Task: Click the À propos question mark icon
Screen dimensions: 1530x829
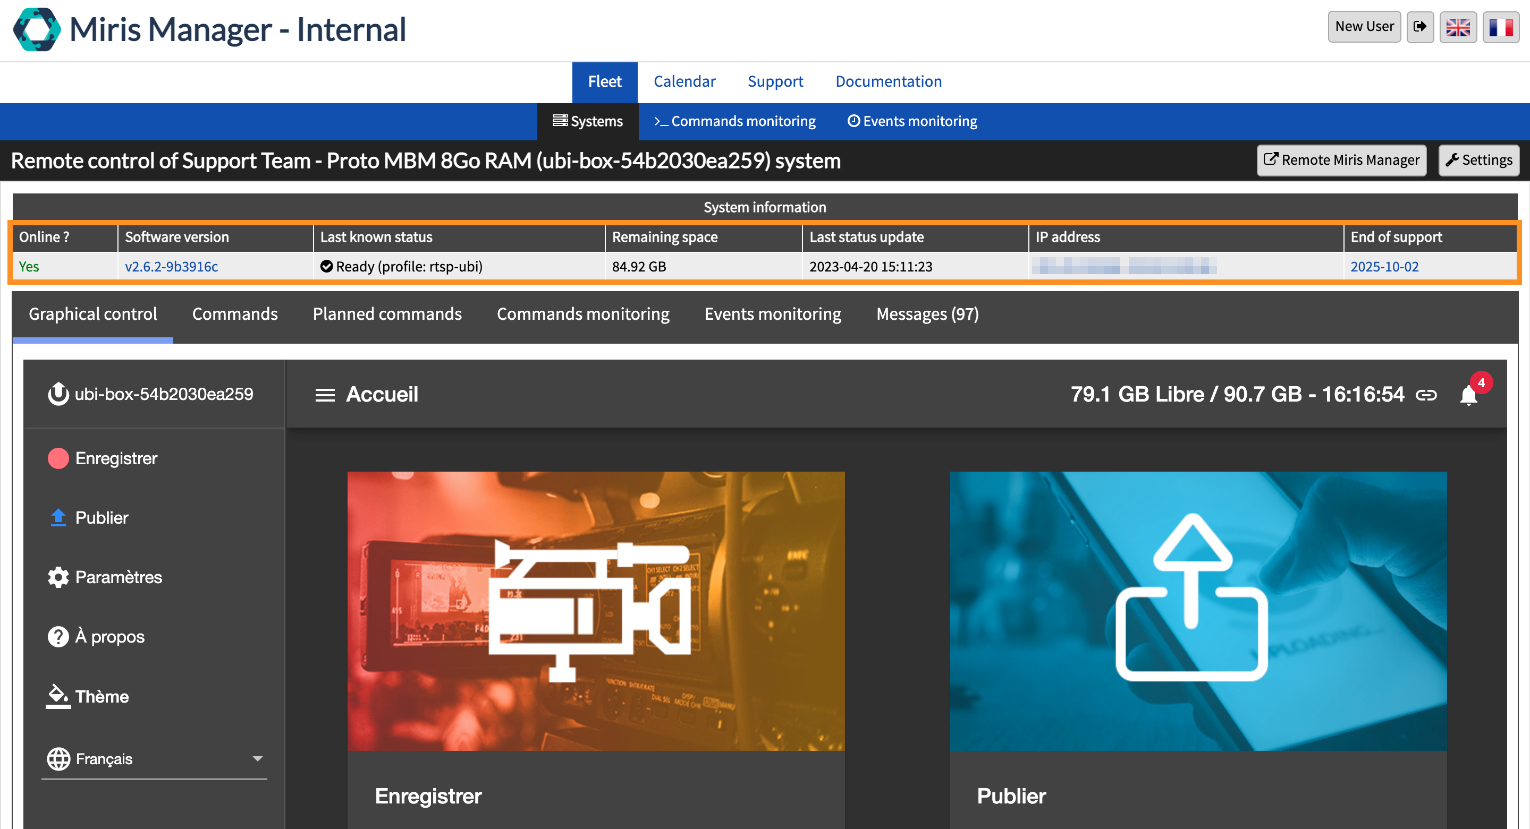Action: pyautogui.click(x=58, y=637)
